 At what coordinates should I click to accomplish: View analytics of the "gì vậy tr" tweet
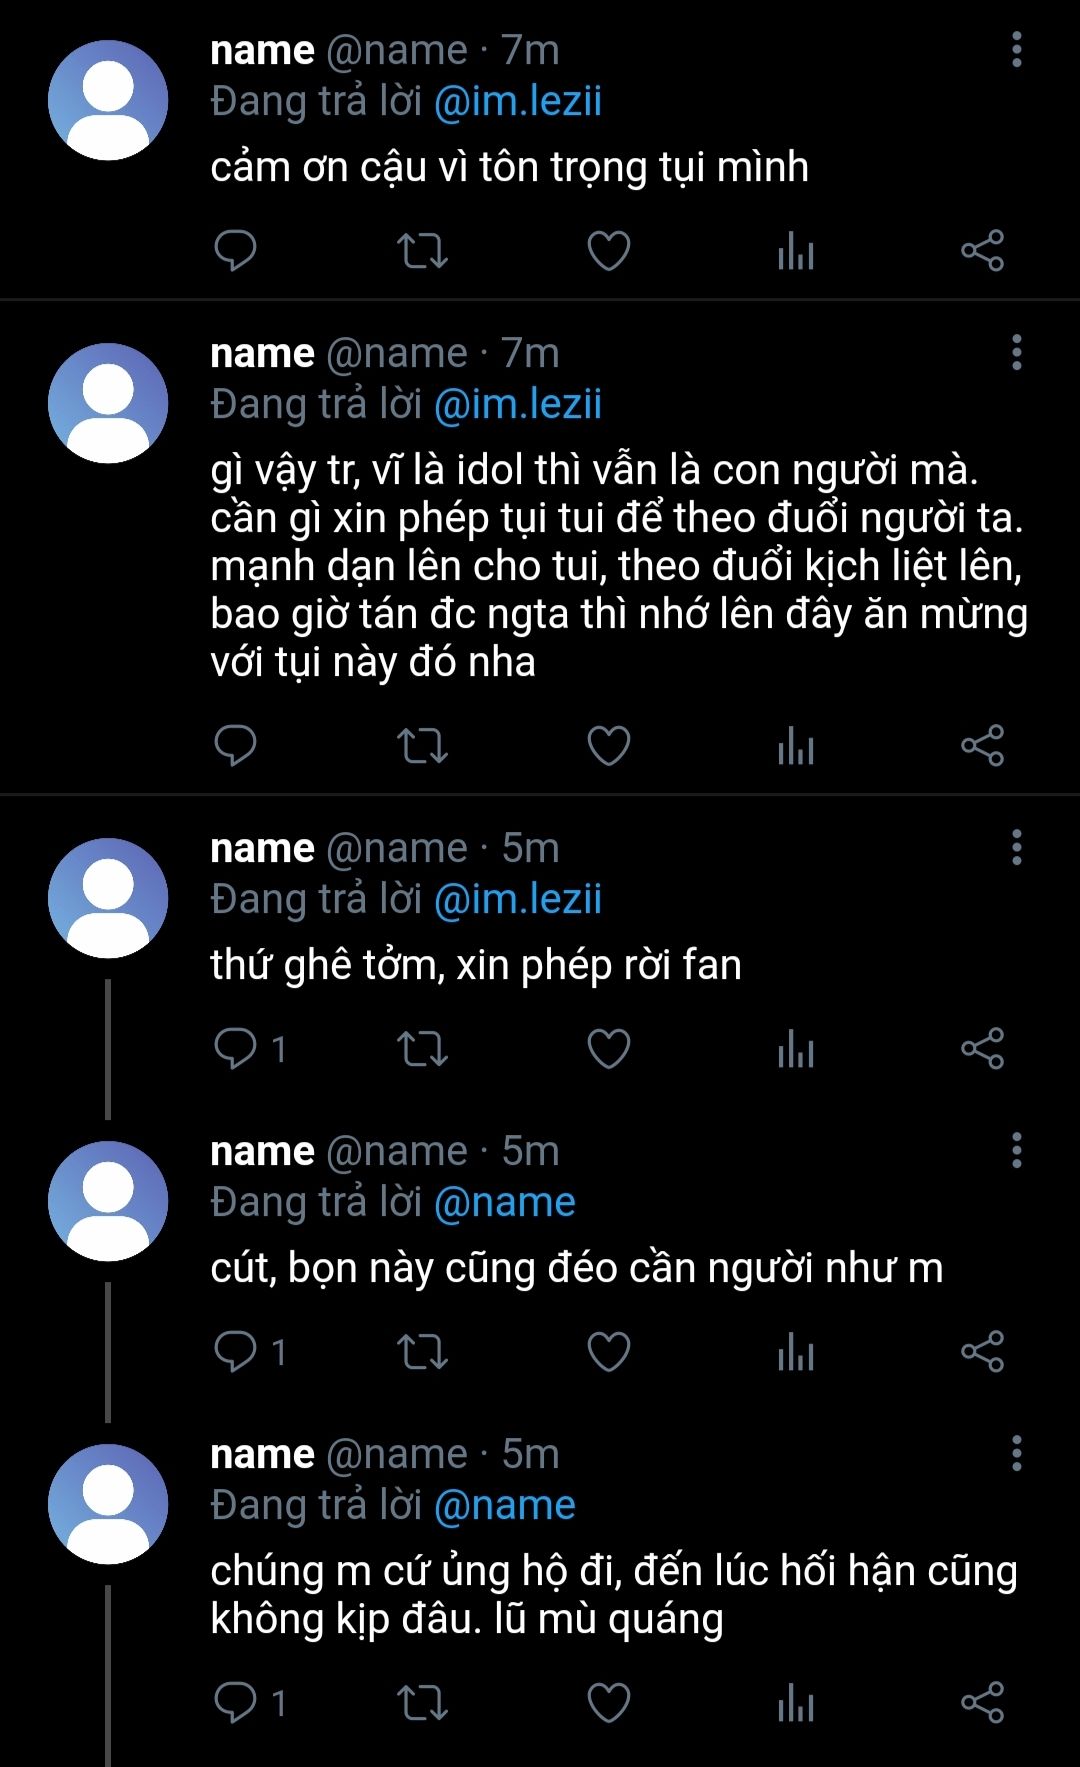pos(796,746)
